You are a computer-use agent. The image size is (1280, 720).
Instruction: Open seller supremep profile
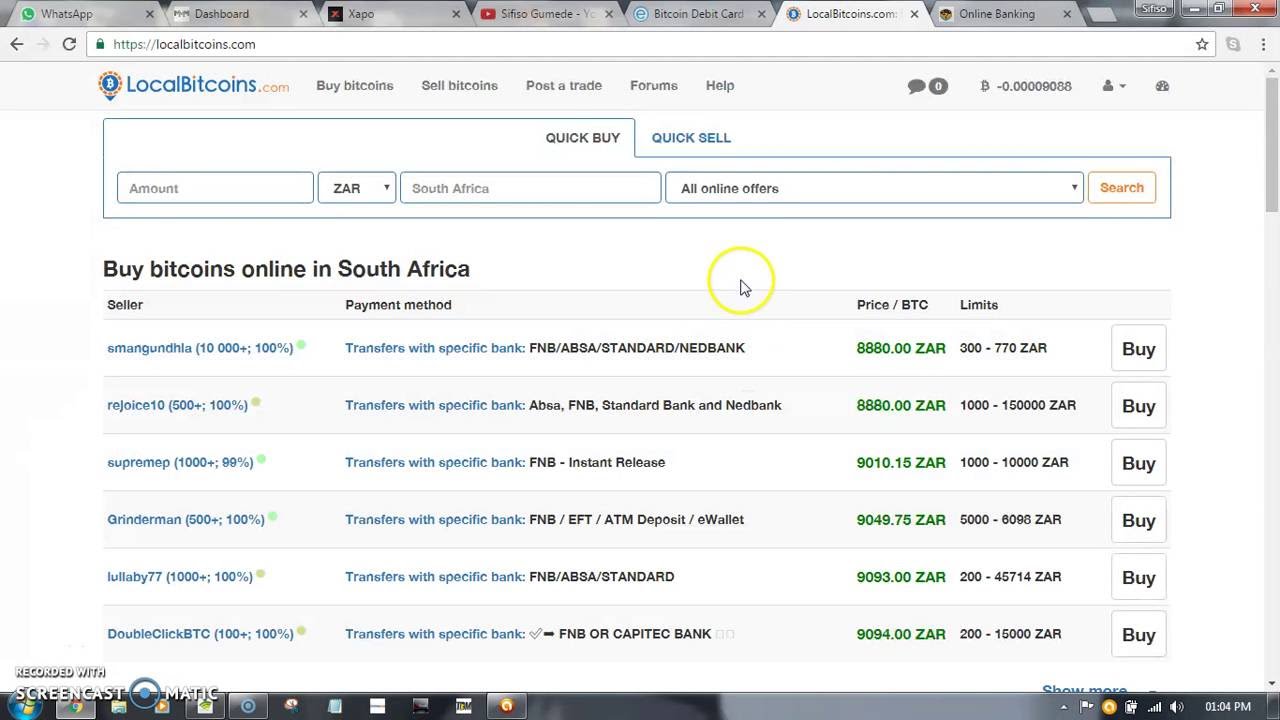pos(180,462)
